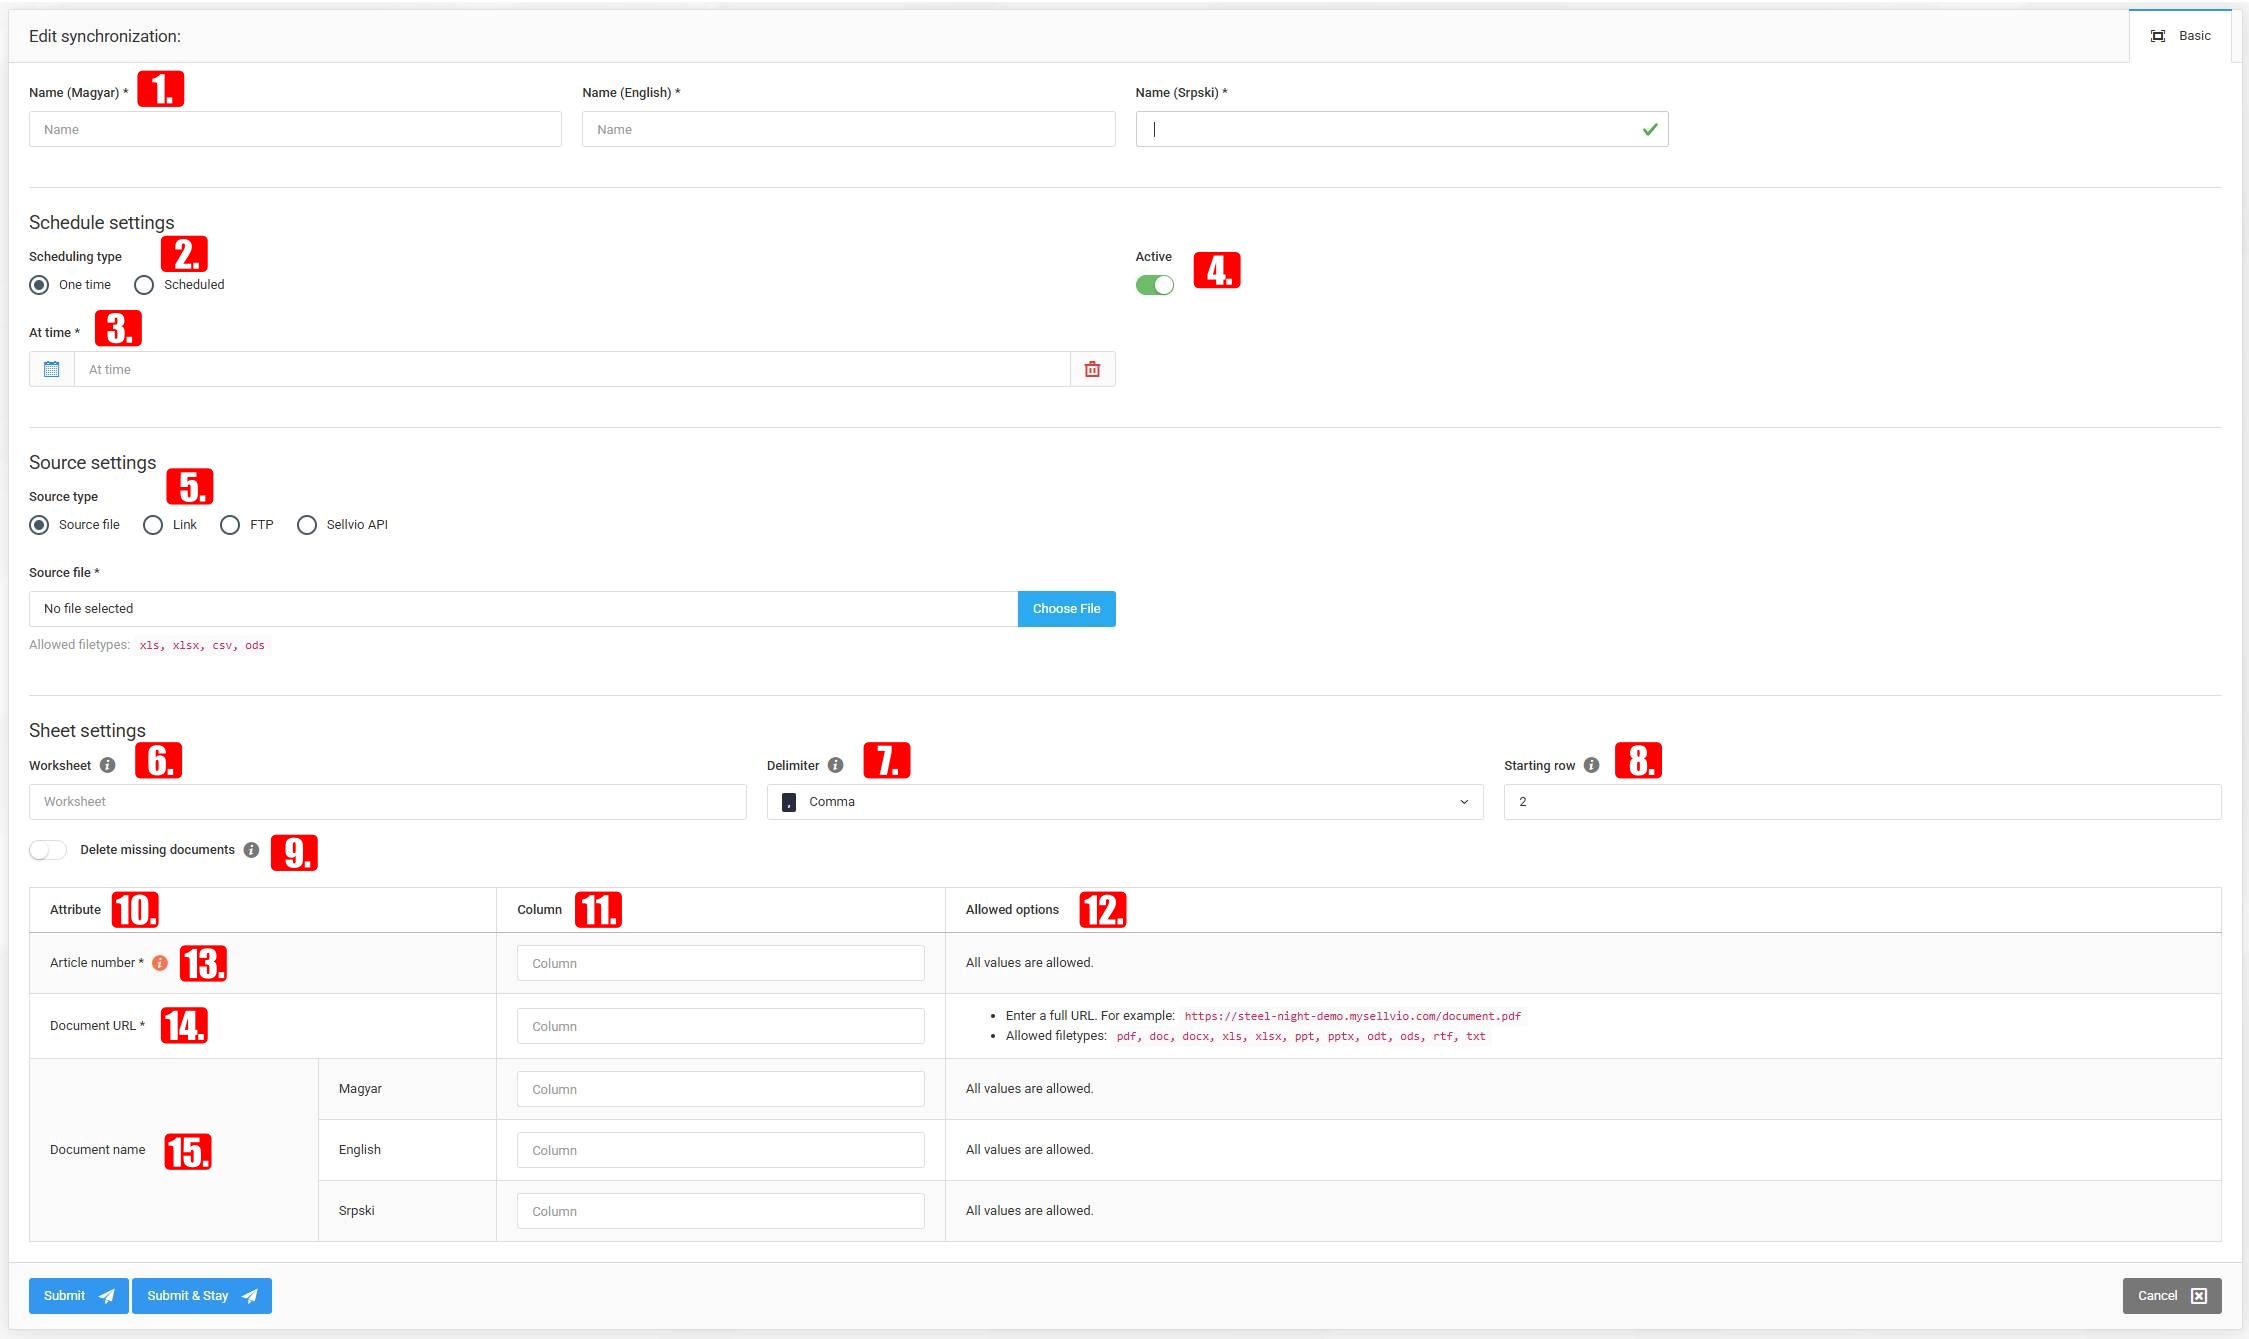Click the Allowed options column header
The image size is (2249, 1339).
tap(1012, 910)
